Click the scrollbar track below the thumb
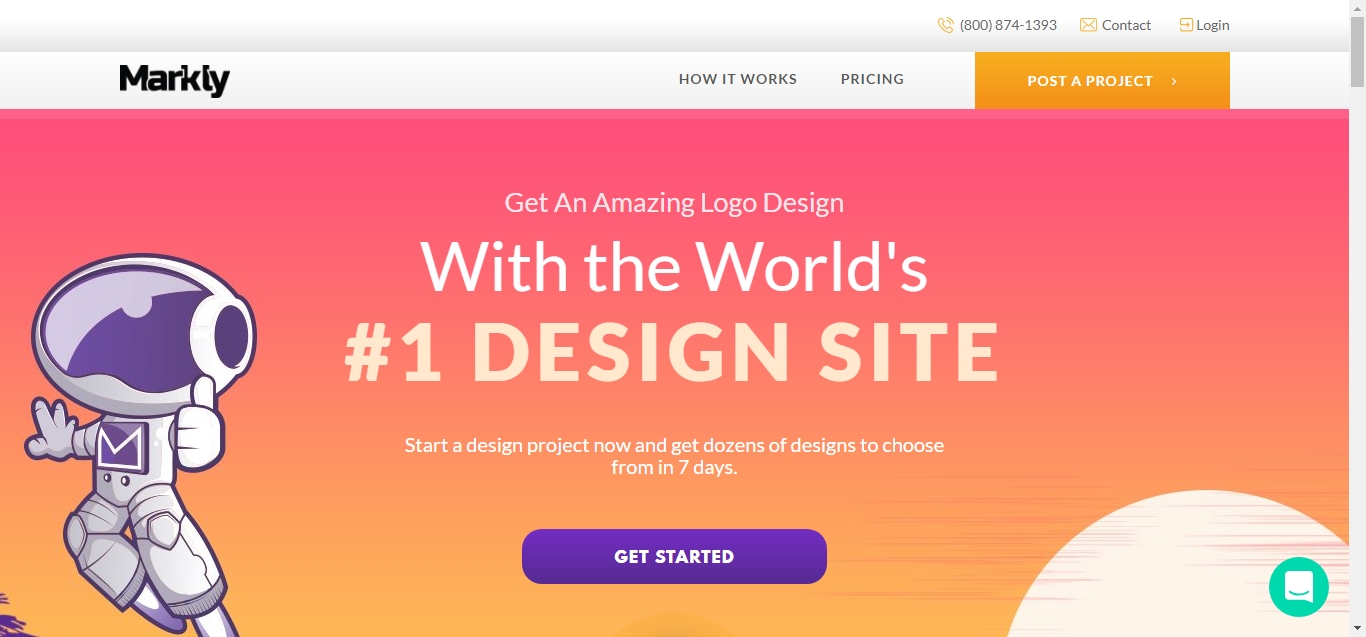Screen dimensions: 1366x637 point(1357,350)
